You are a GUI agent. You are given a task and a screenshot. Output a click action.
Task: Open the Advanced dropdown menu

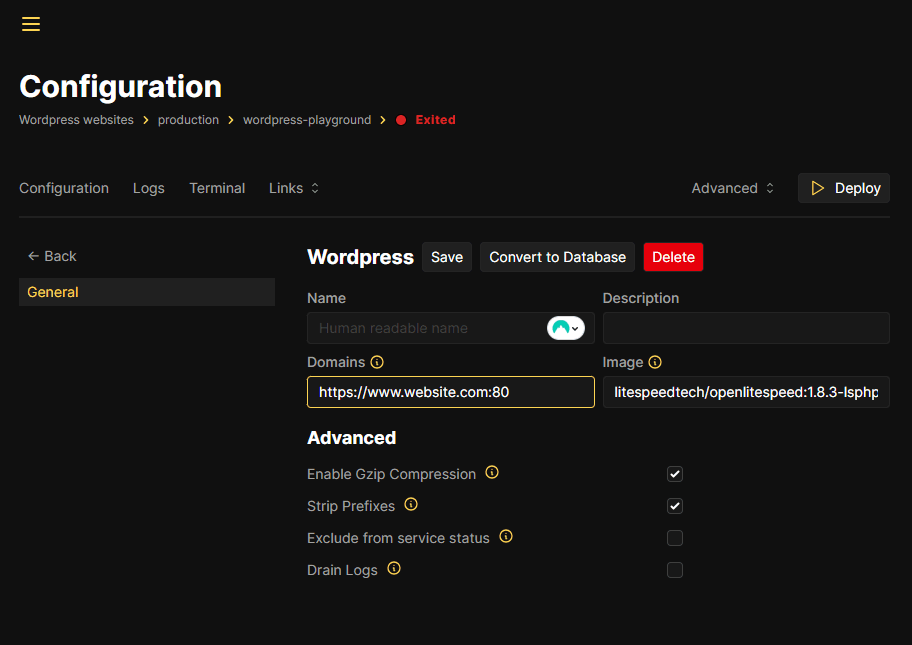732,188
